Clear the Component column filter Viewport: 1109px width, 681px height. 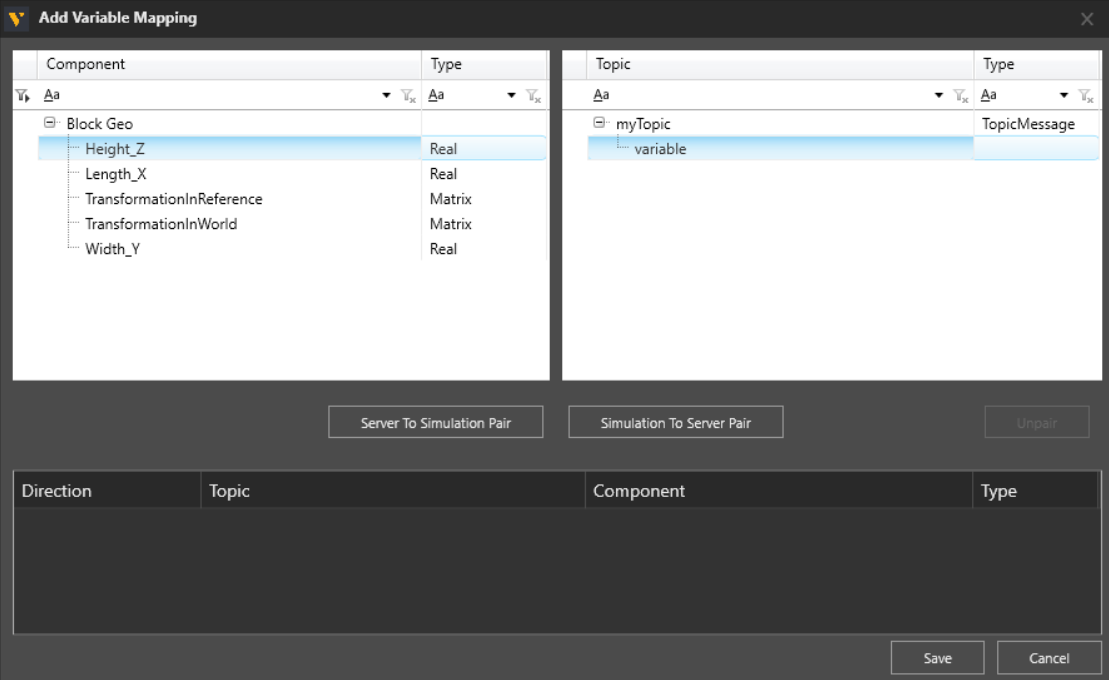click(x=408, y=95)
